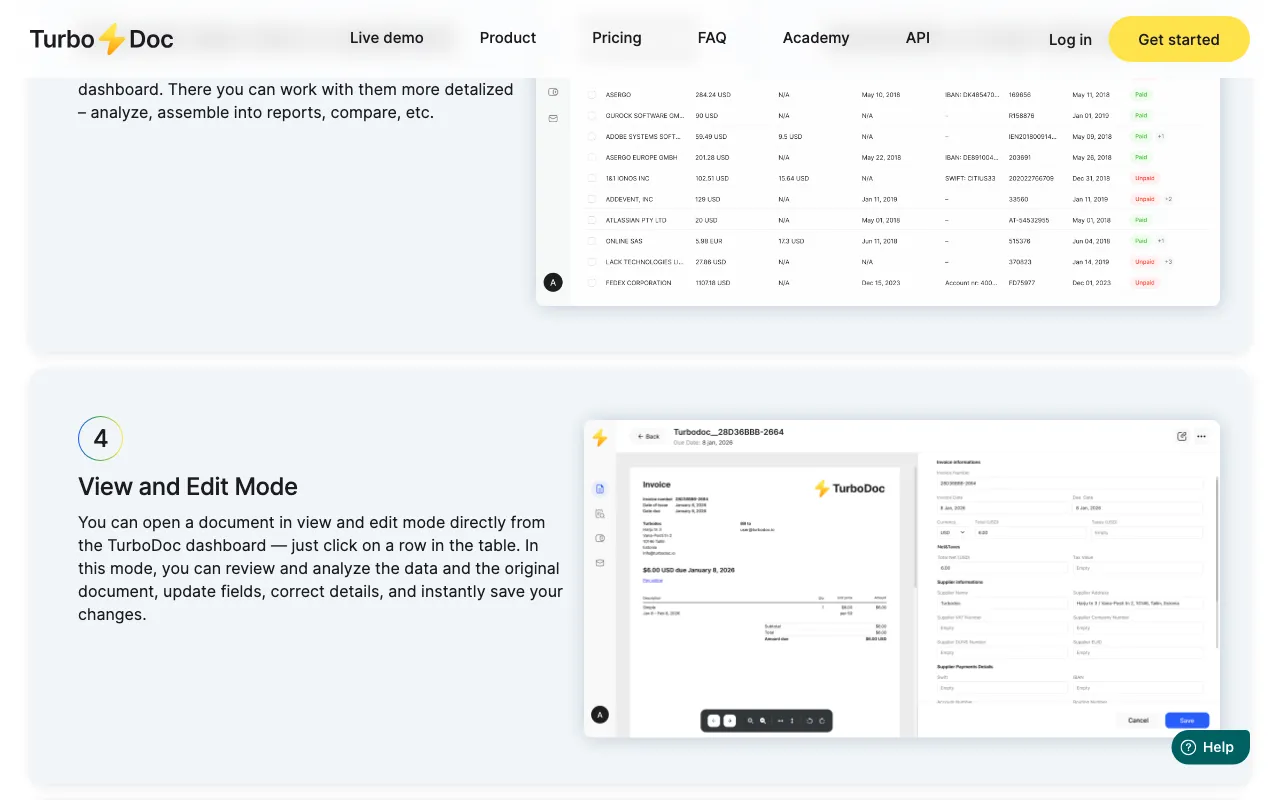This screenshot has width=1280, height=800.
Task: Click the lightning logo in invoice view sidebar
Action: [x=600, y=438]
